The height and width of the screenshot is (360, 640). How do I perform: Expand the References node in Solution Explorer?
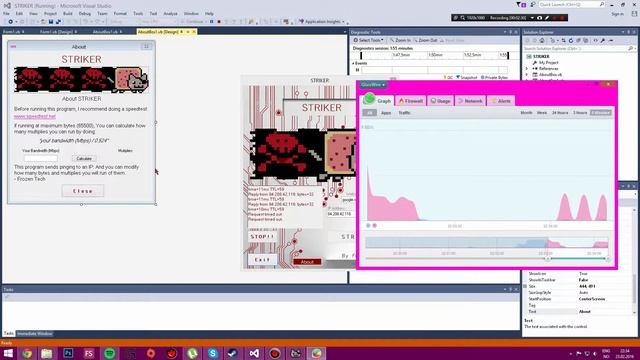click(527, 69)
